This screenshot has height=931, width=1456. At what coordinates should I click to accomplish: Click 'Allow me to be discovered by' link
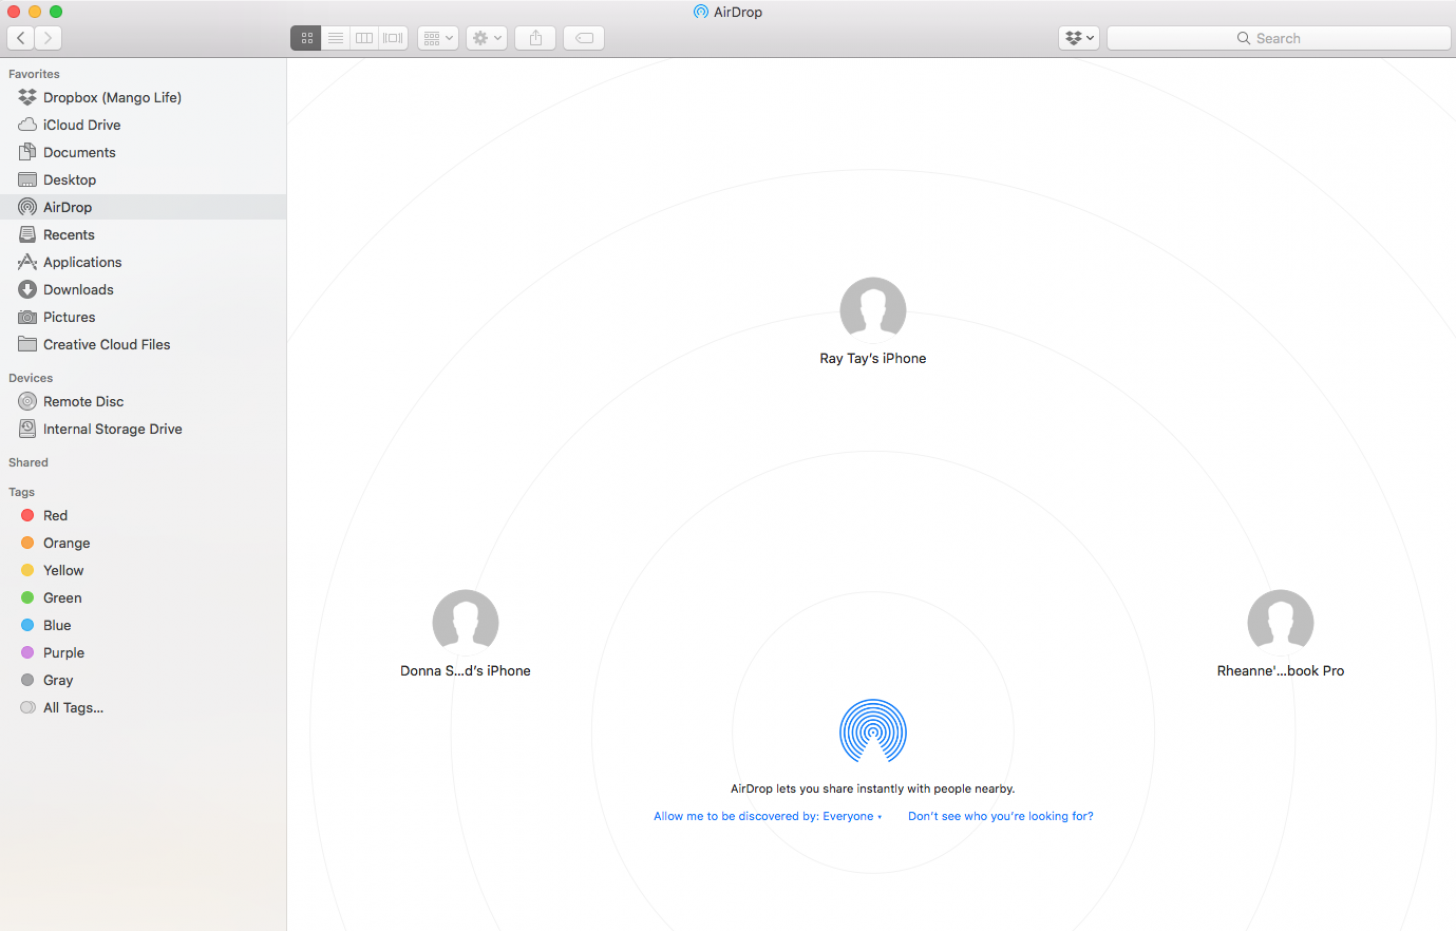click(x=767, y=817)
